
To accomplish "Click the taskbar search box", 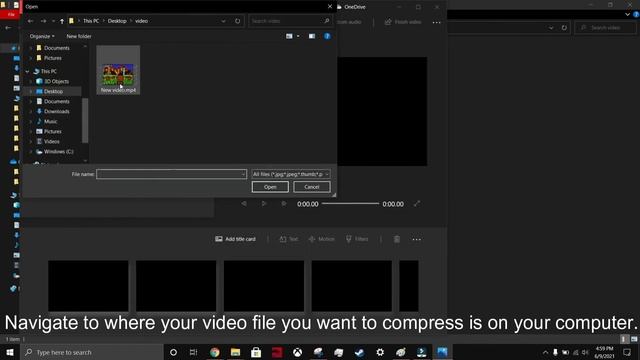I will click(91, 352).
